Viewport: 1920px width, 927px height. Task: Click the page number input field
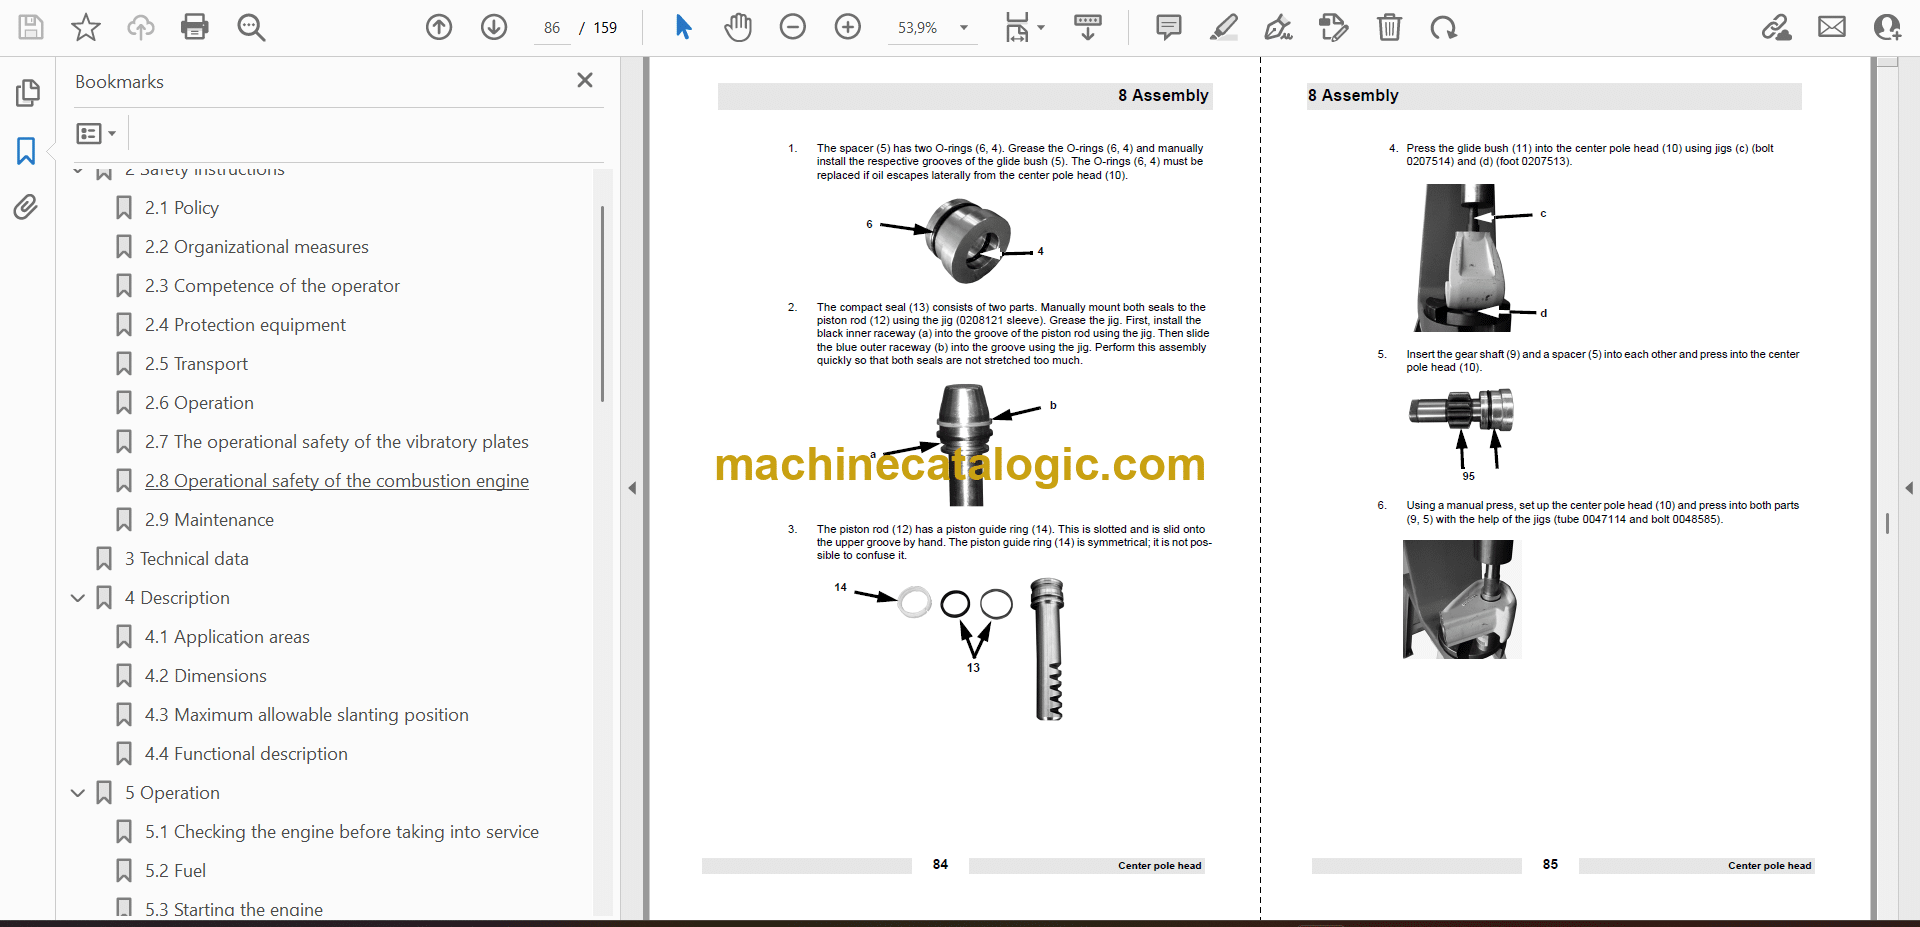point(552,28)
